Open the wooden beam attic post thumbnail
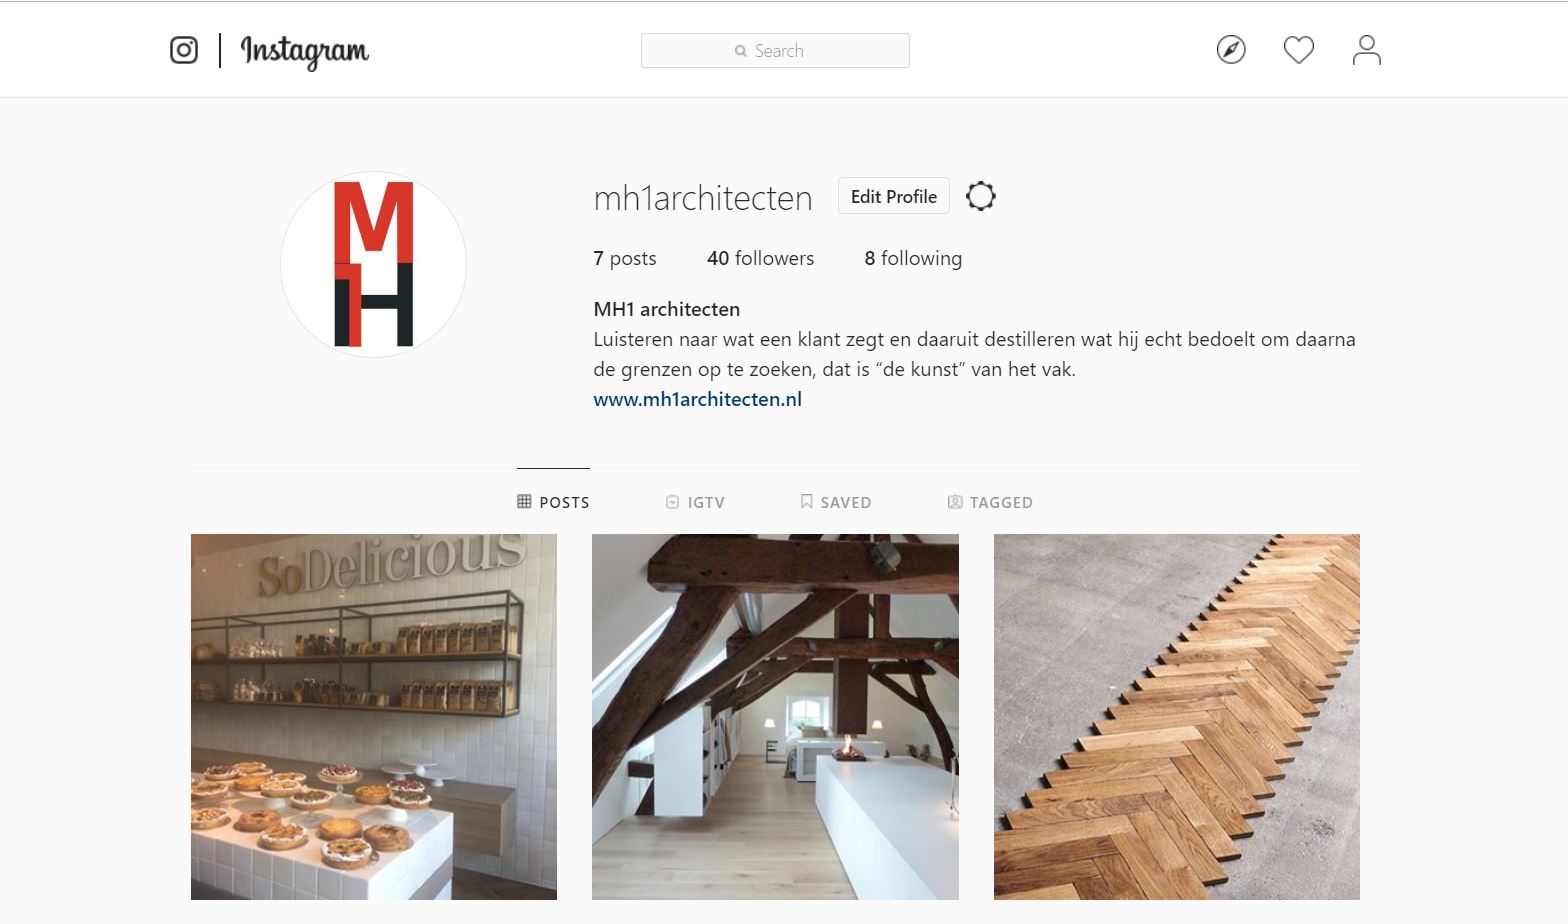The image size is (1568, 924). click(x=775, y=717)
